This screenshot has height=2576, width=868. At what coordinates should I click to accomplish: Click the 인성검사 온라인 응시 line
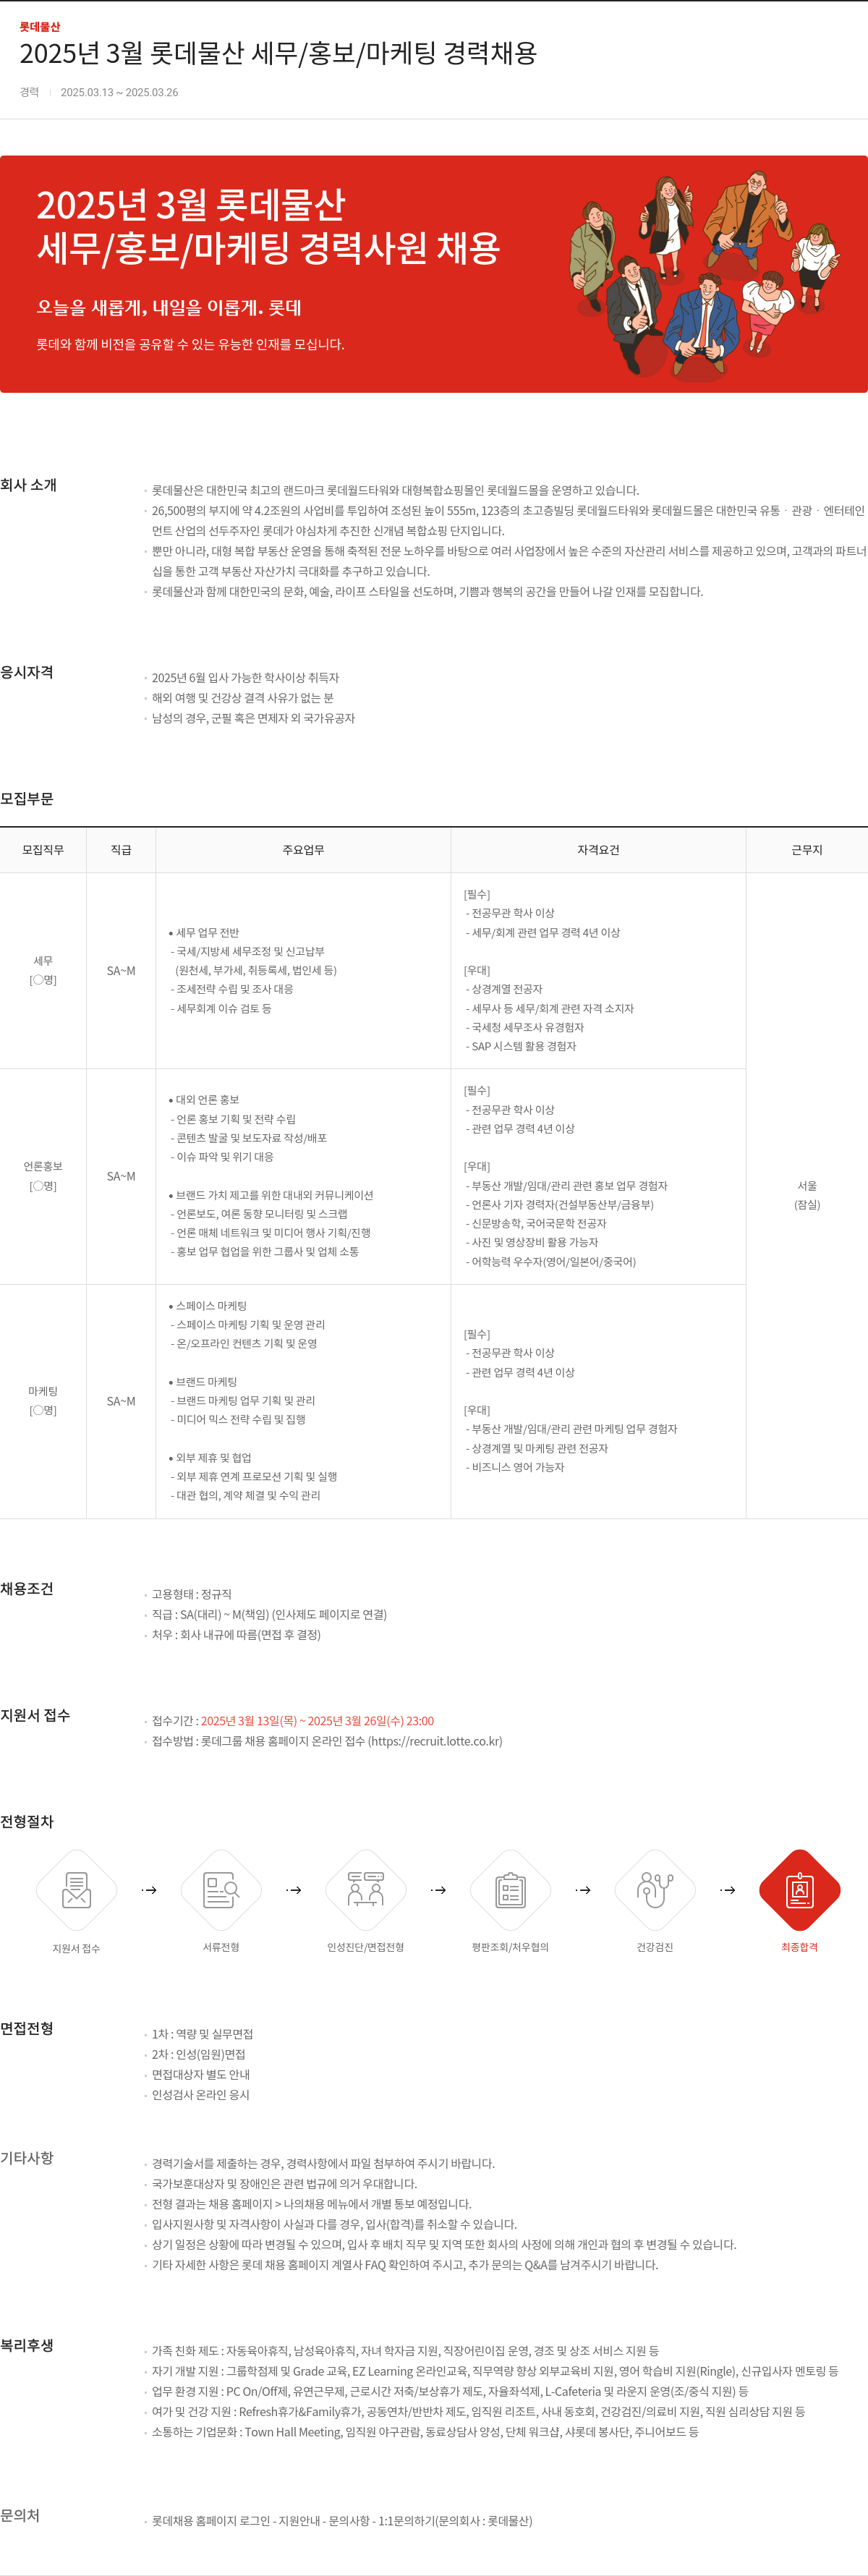pos(200,2095)
